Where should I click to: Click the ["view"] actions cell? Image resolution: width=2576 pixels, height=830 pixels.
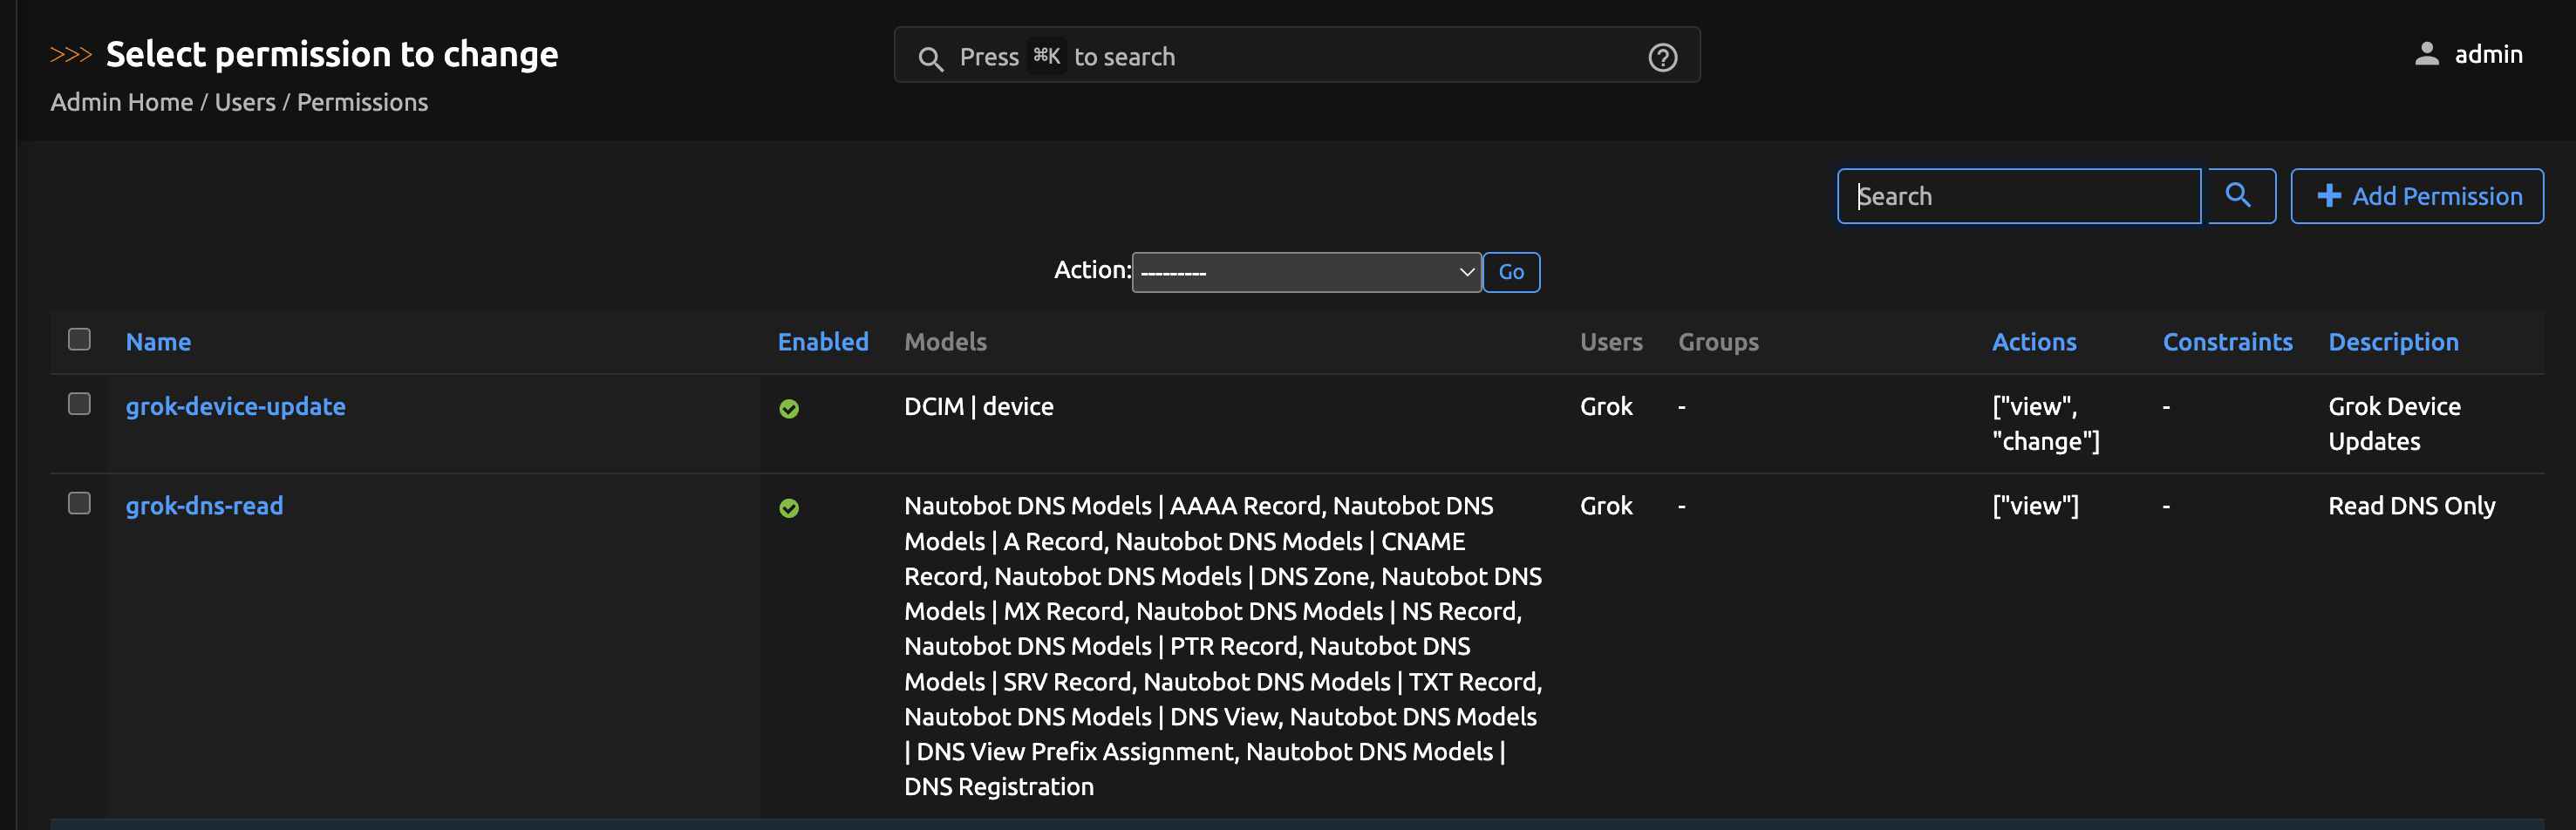2035,505
